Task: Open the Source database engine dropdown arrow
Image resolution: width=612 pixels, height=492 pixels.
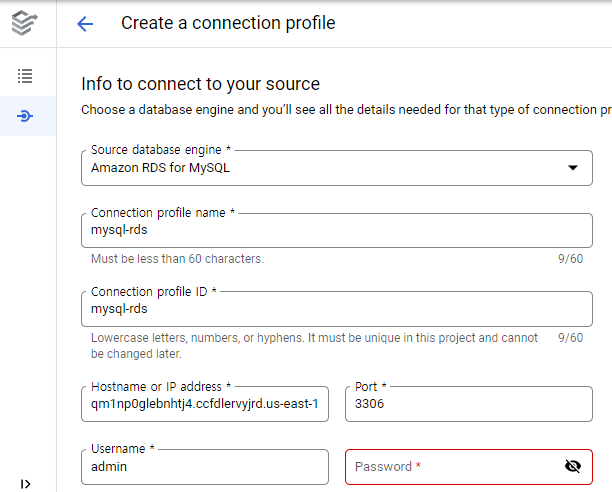Action: (x=573, y=168)
